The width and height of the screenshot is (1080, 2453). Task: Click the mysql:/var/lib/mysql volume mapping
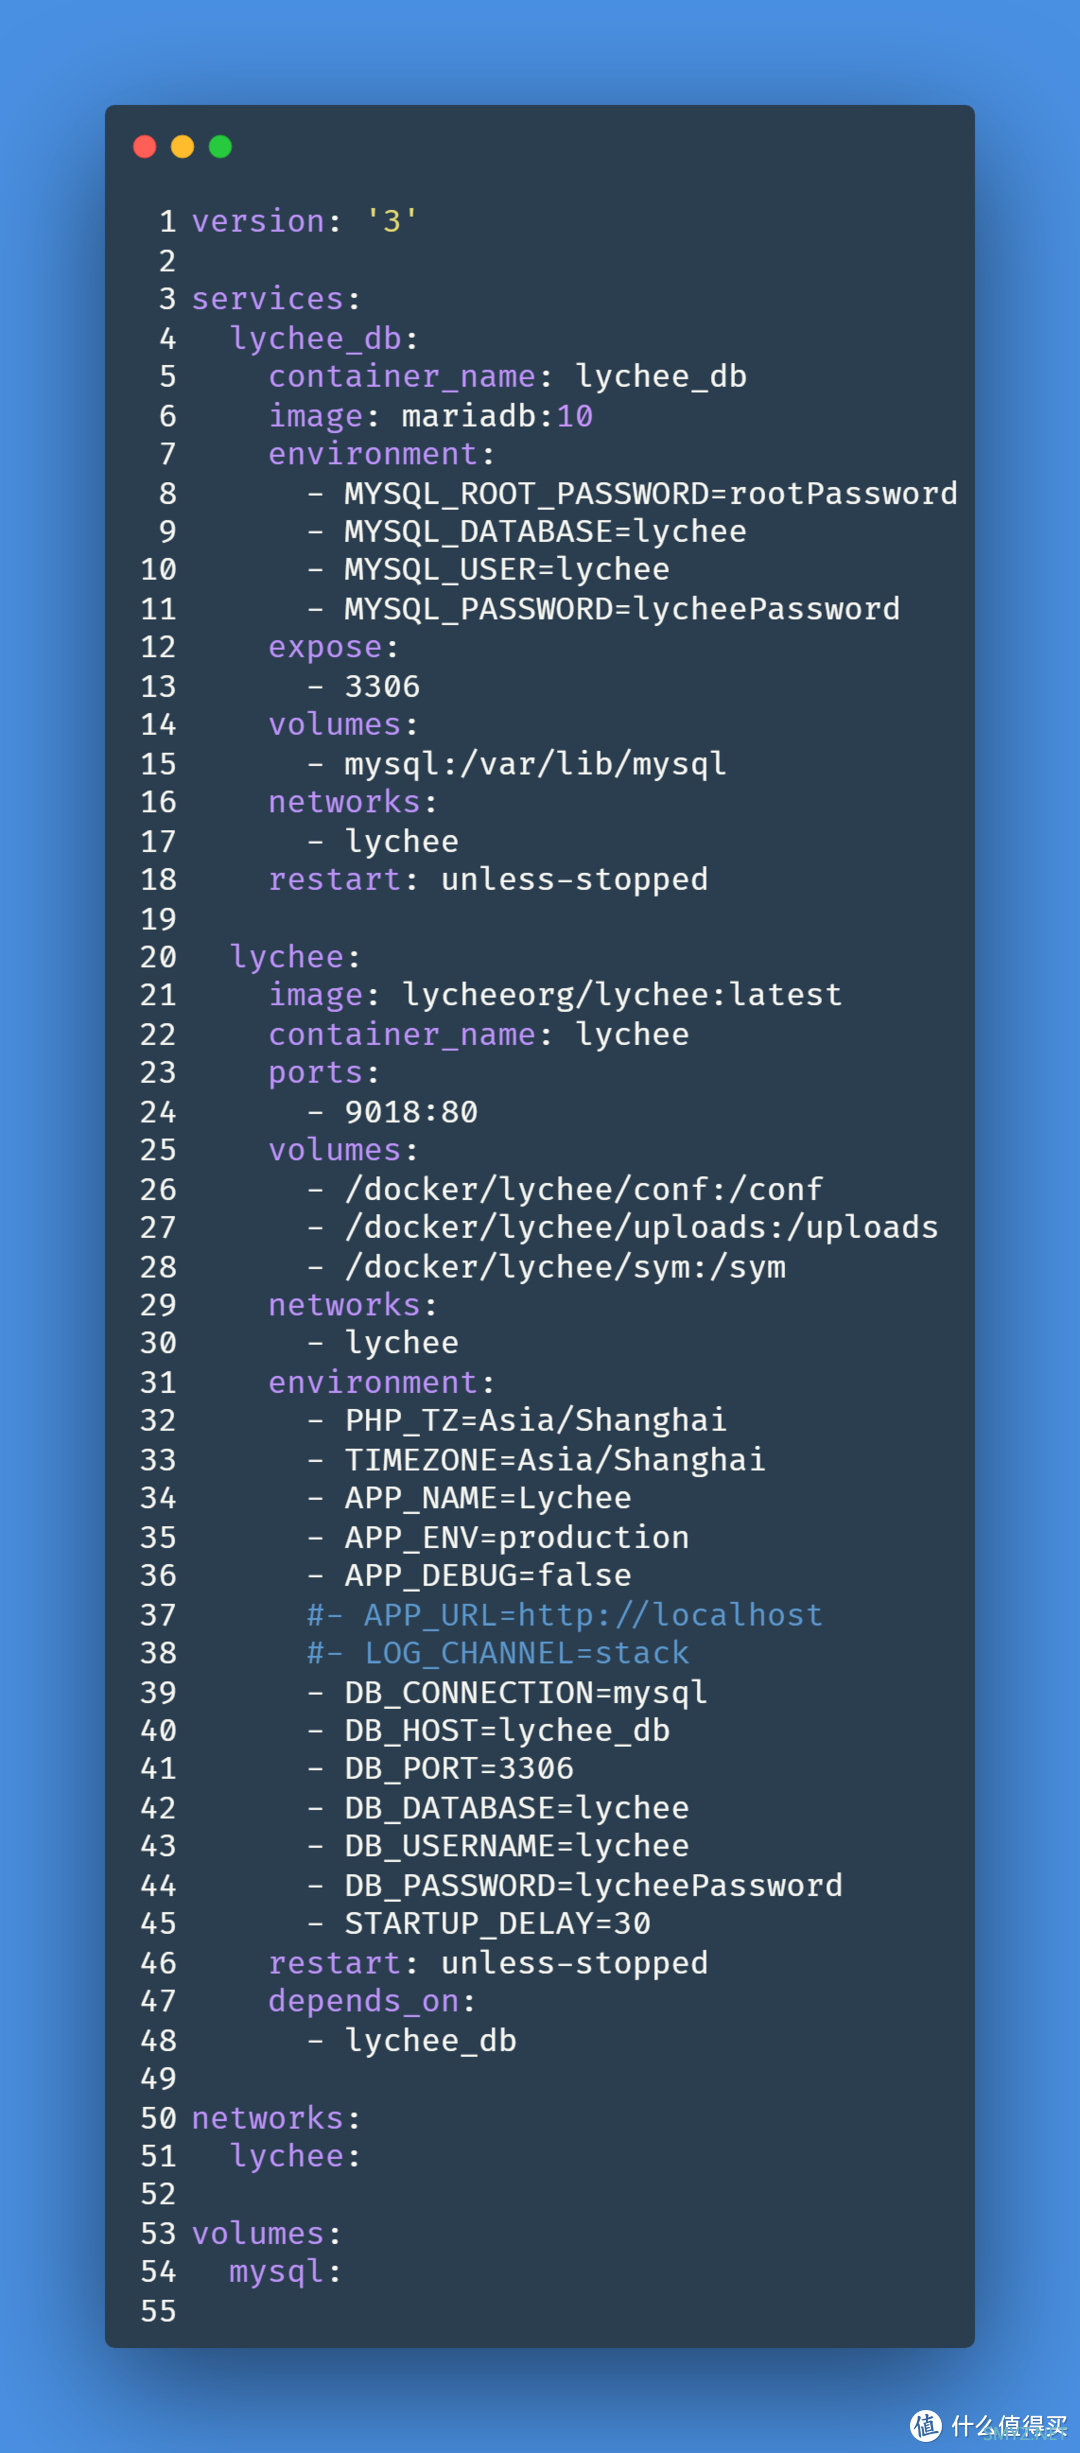(535, 764)
